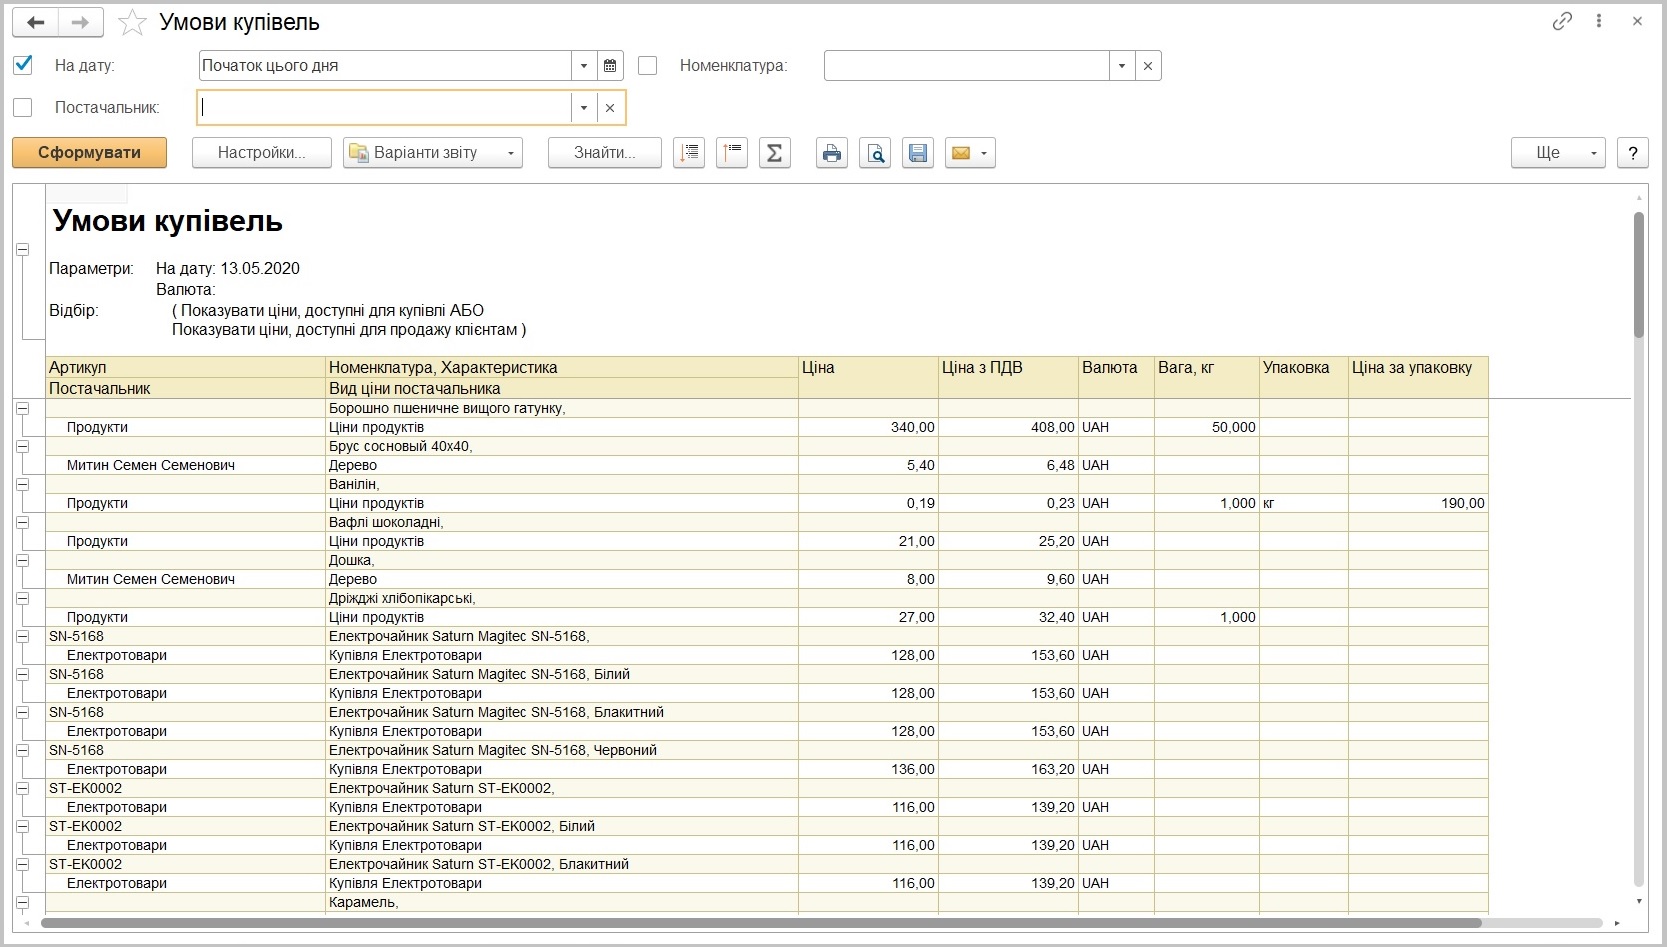Open print preview with magnifier page icon

[x=875, y=153]
